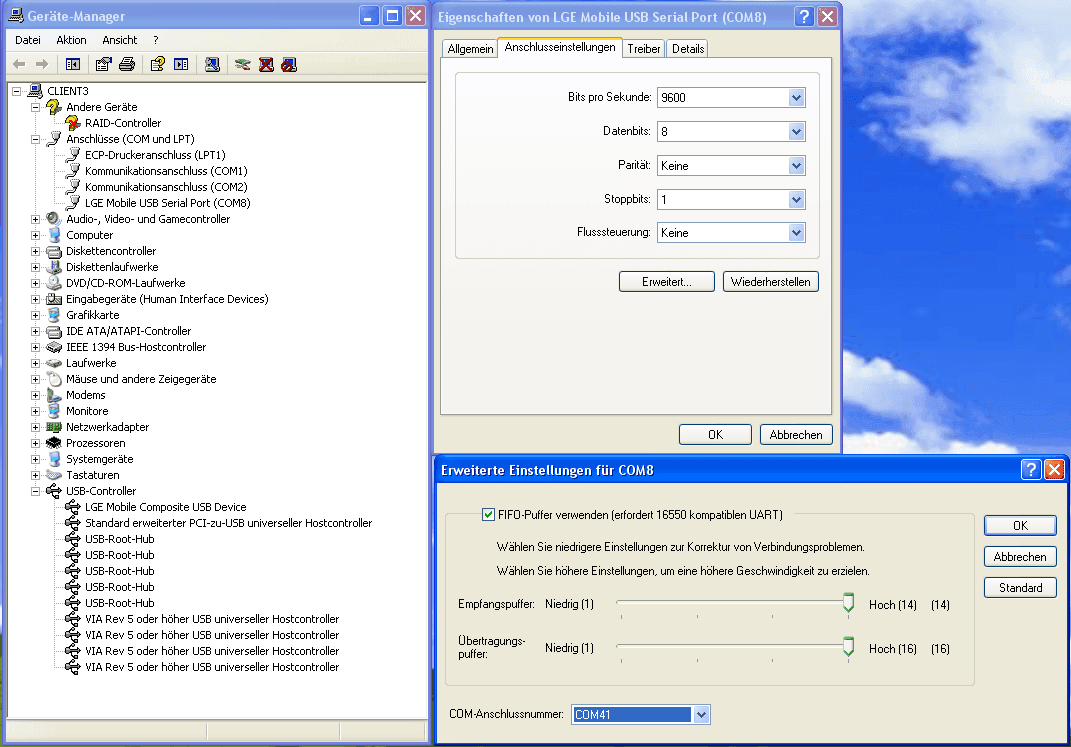Expand the Diskettencontroller node

click(36, 251)
